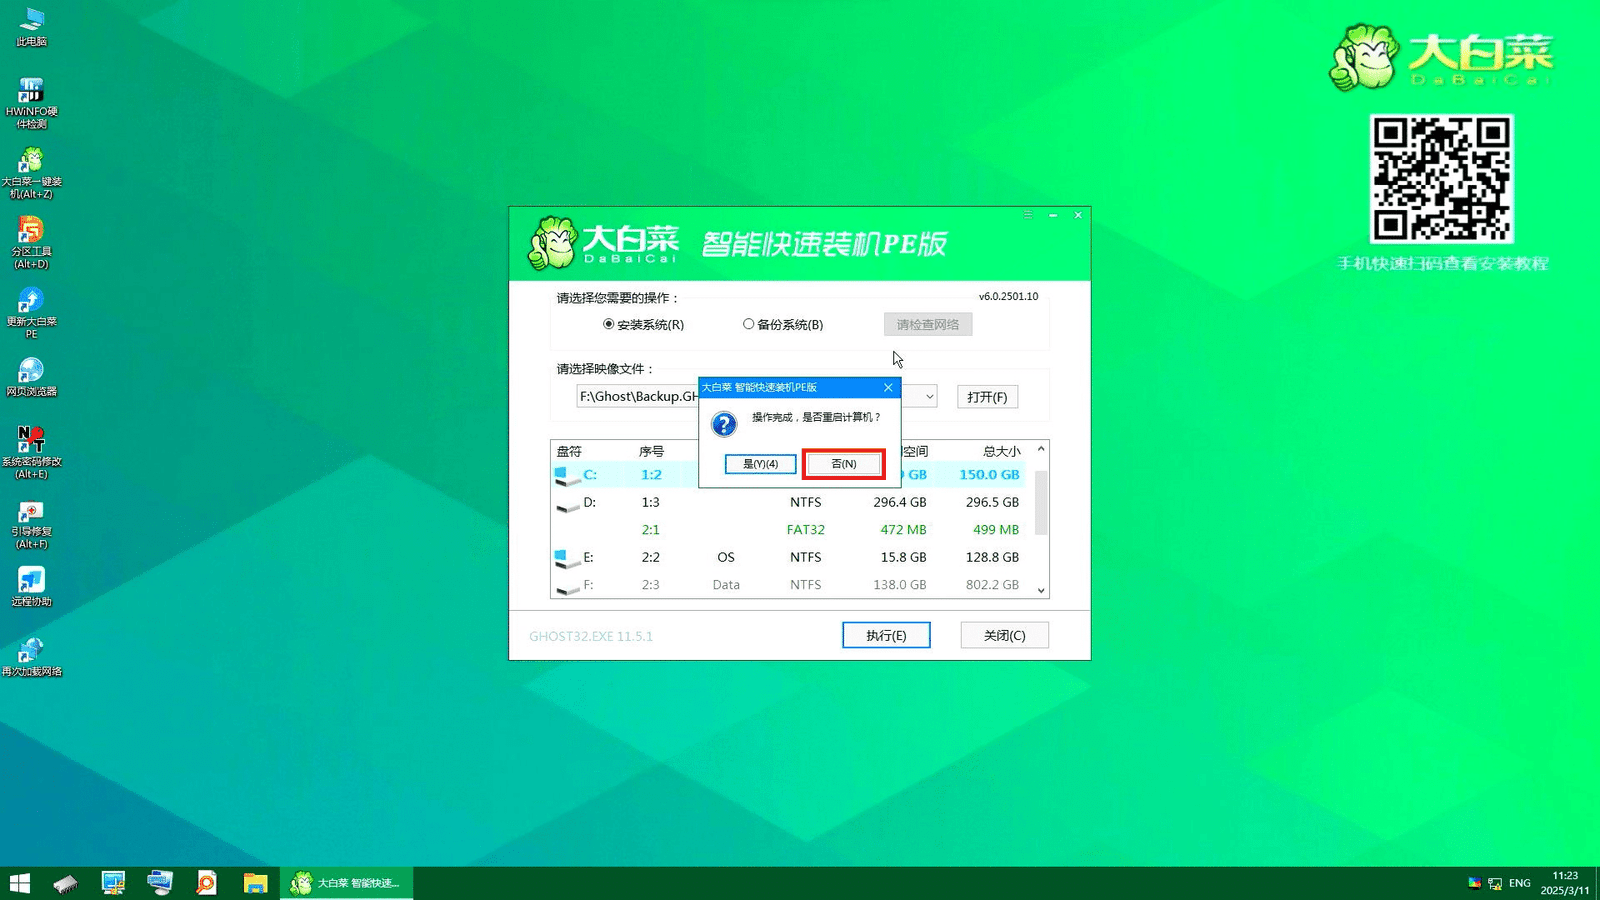This screenshot has height=900, width=1600.
Task: Click the 关闭(C) button
Action: coord(1004,635)
